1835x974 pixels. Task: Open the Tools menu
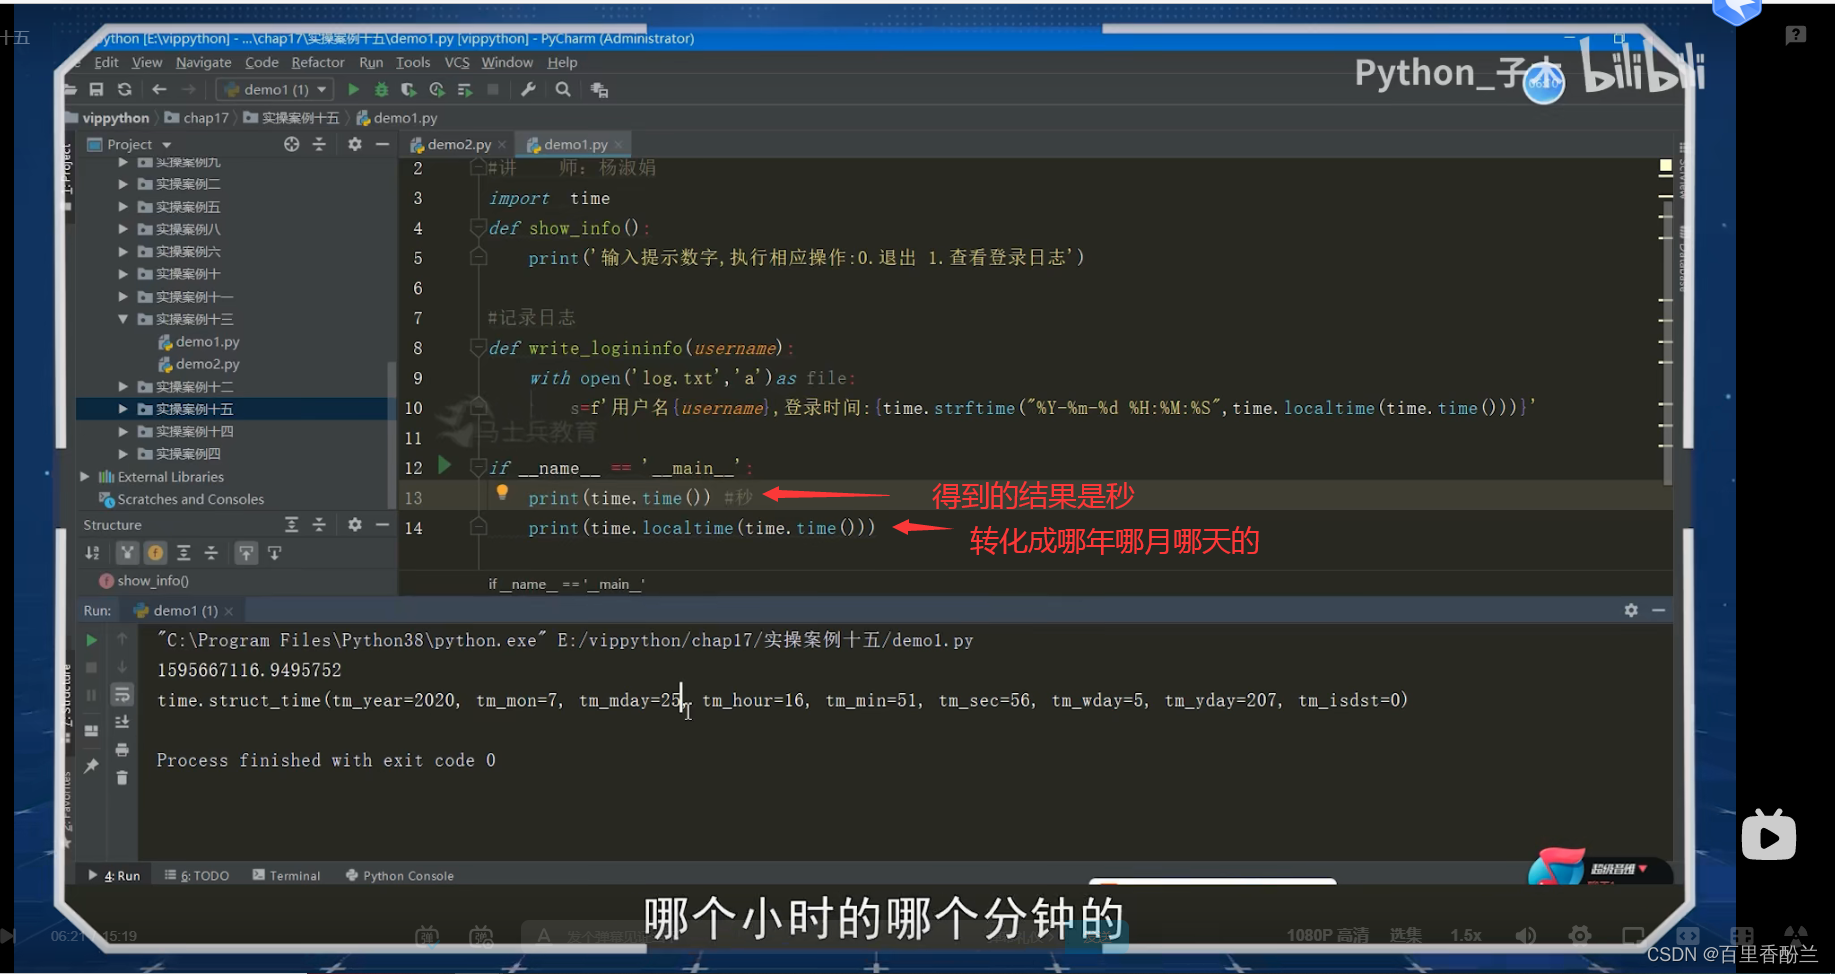click(x=413, y=62)
